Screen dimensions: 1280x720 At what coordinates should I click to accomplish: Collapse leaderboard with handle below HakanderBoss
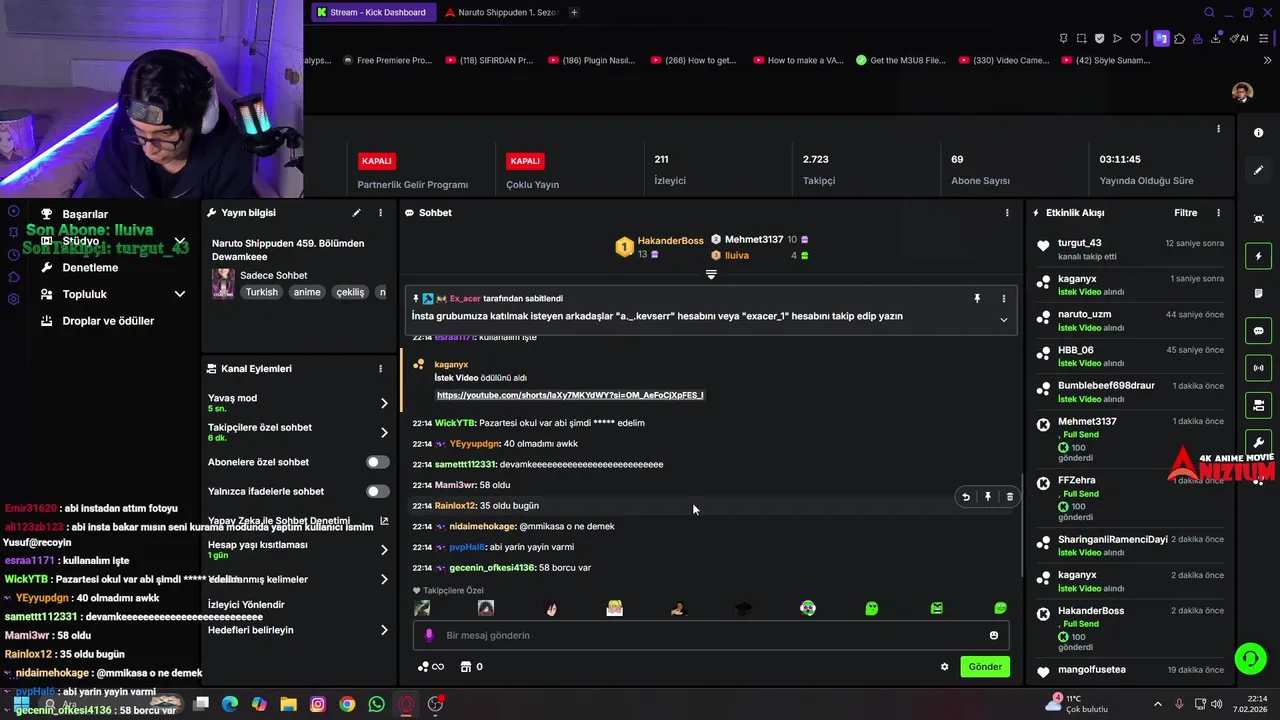tap(711, 274)
